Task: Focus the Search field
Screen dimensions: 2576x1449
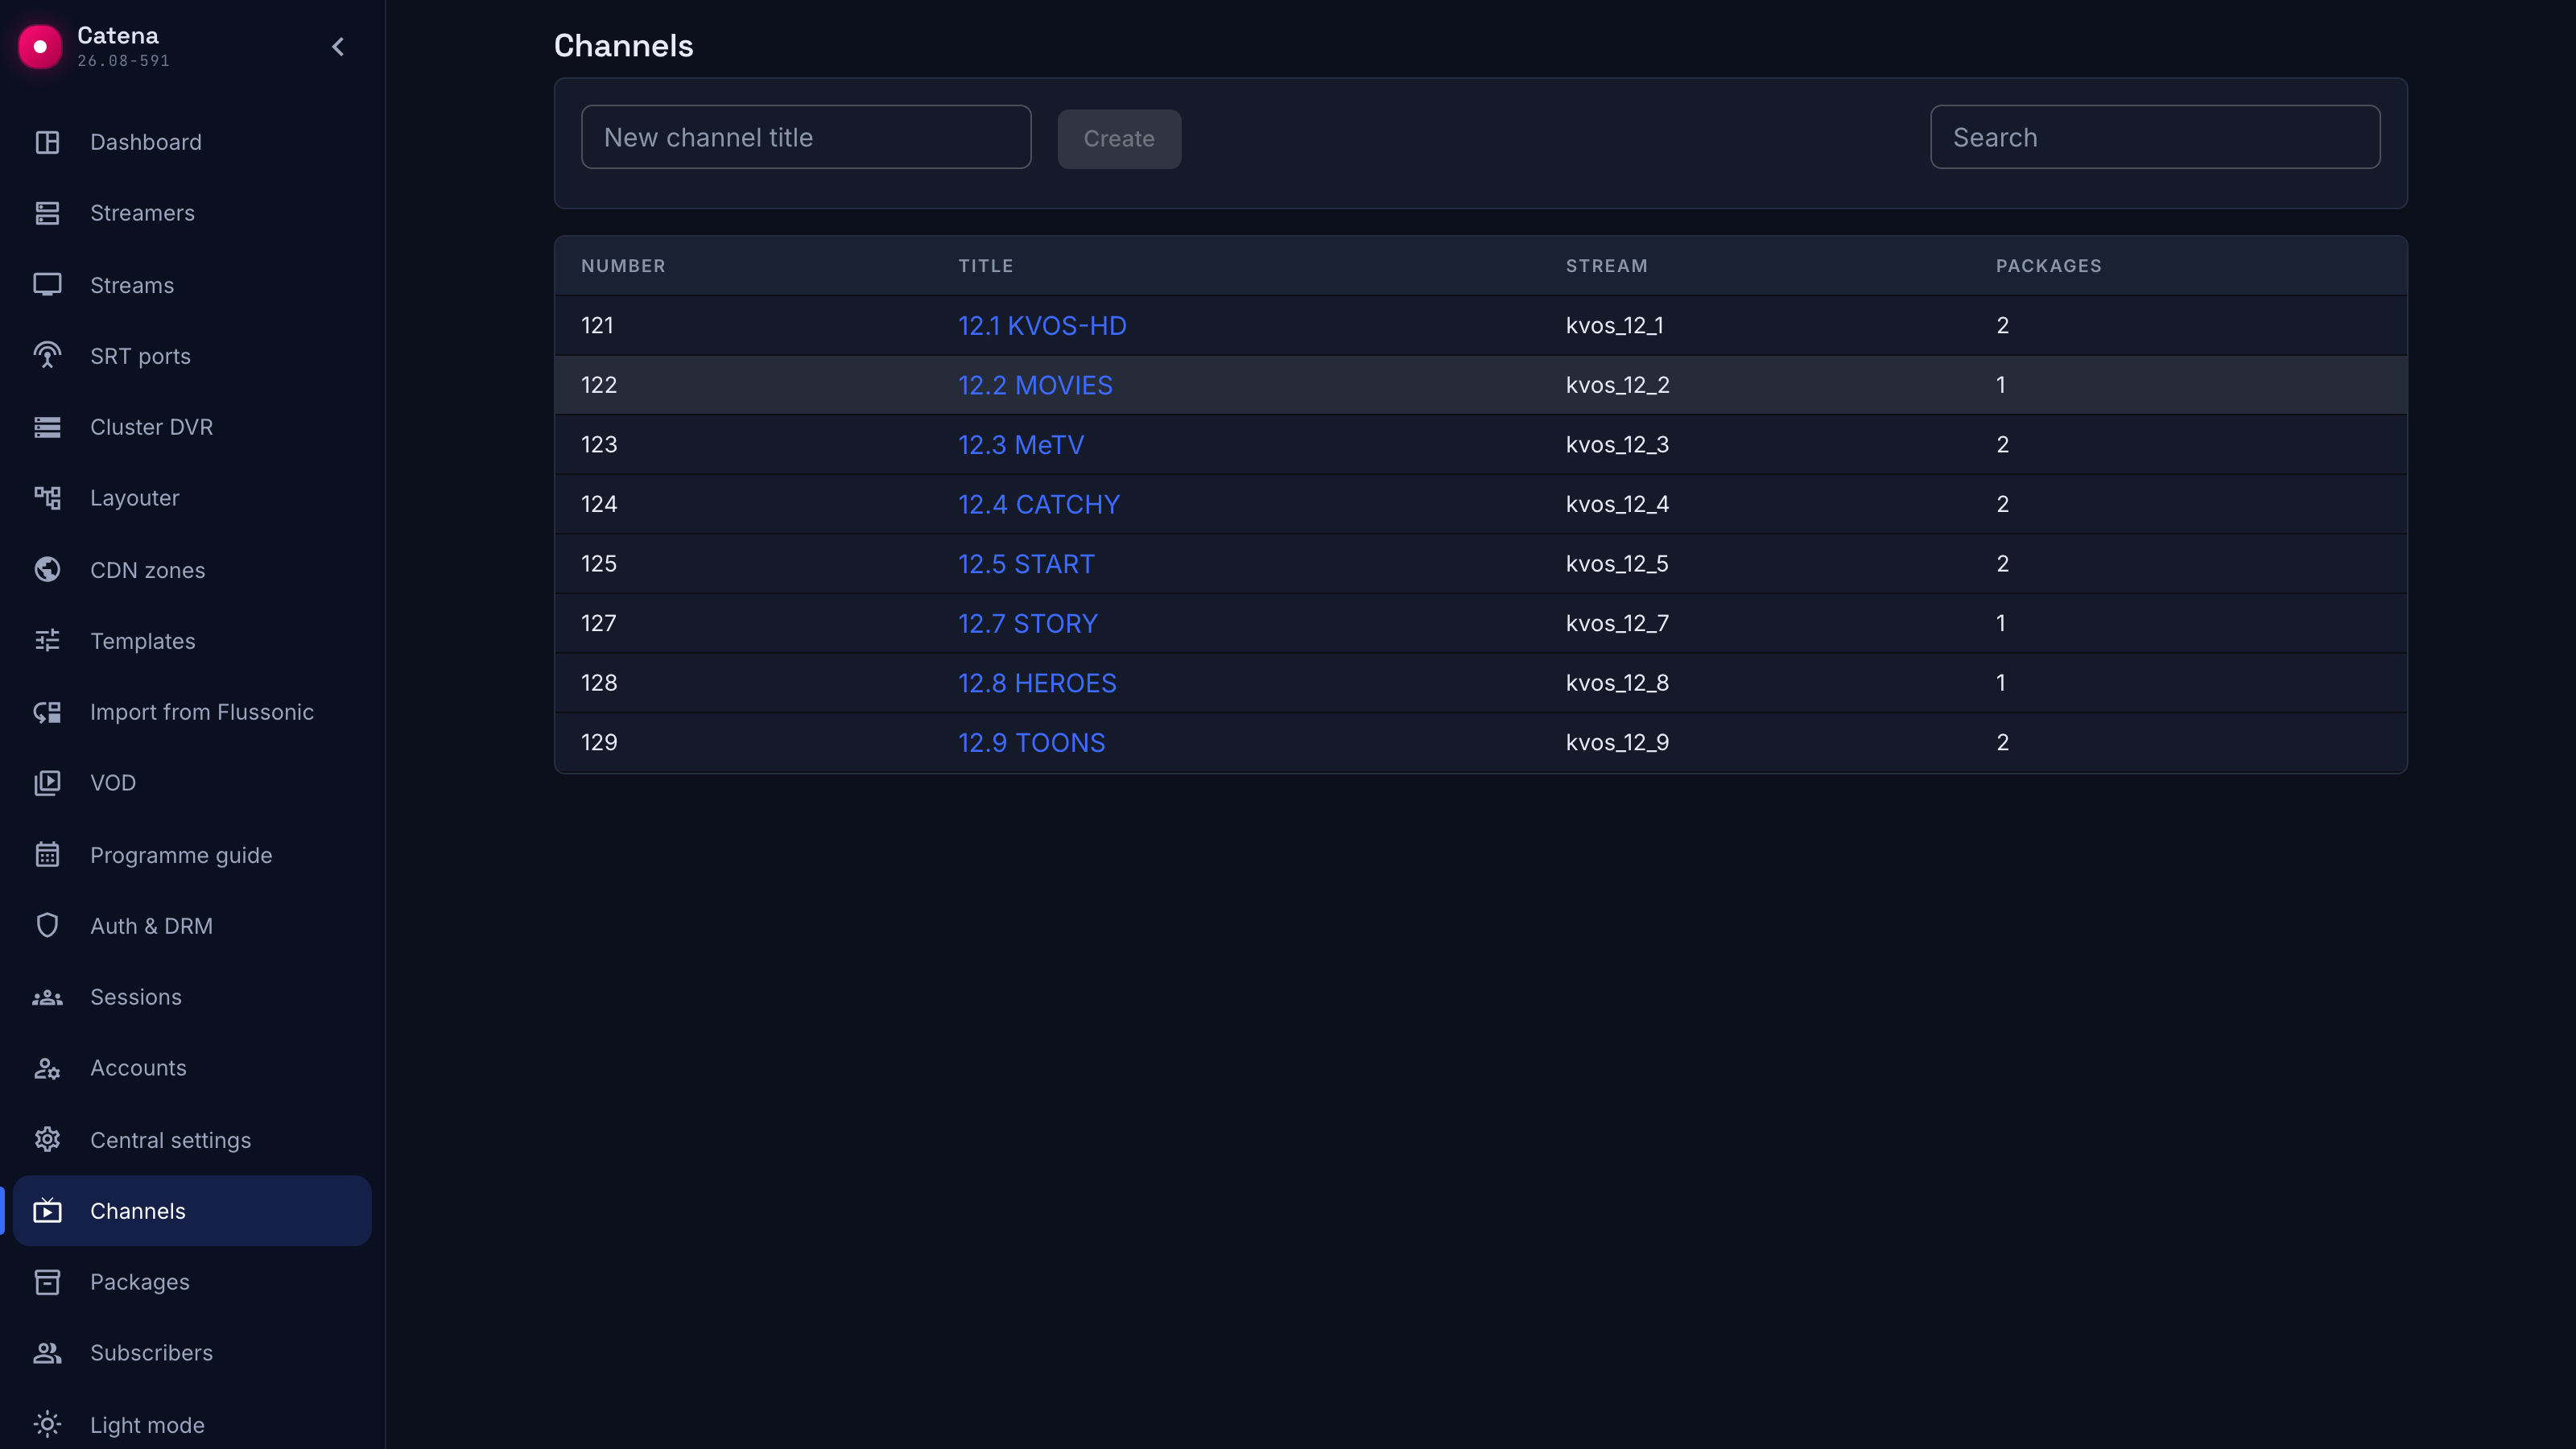Action: click(2155, 137)
